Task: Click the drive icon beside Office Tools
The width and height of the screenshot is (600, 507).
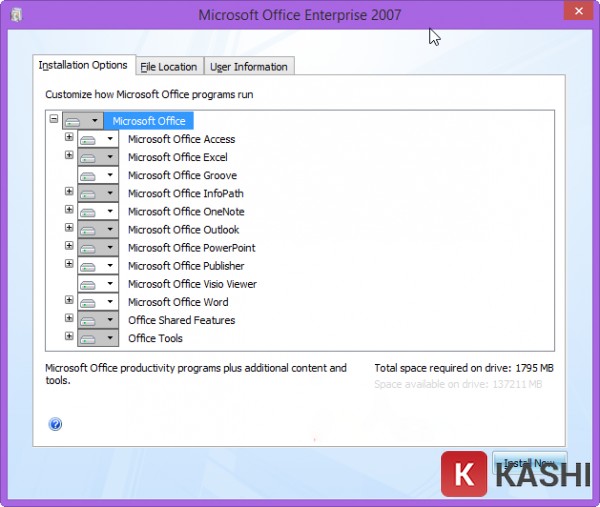Action: [88, 338]
